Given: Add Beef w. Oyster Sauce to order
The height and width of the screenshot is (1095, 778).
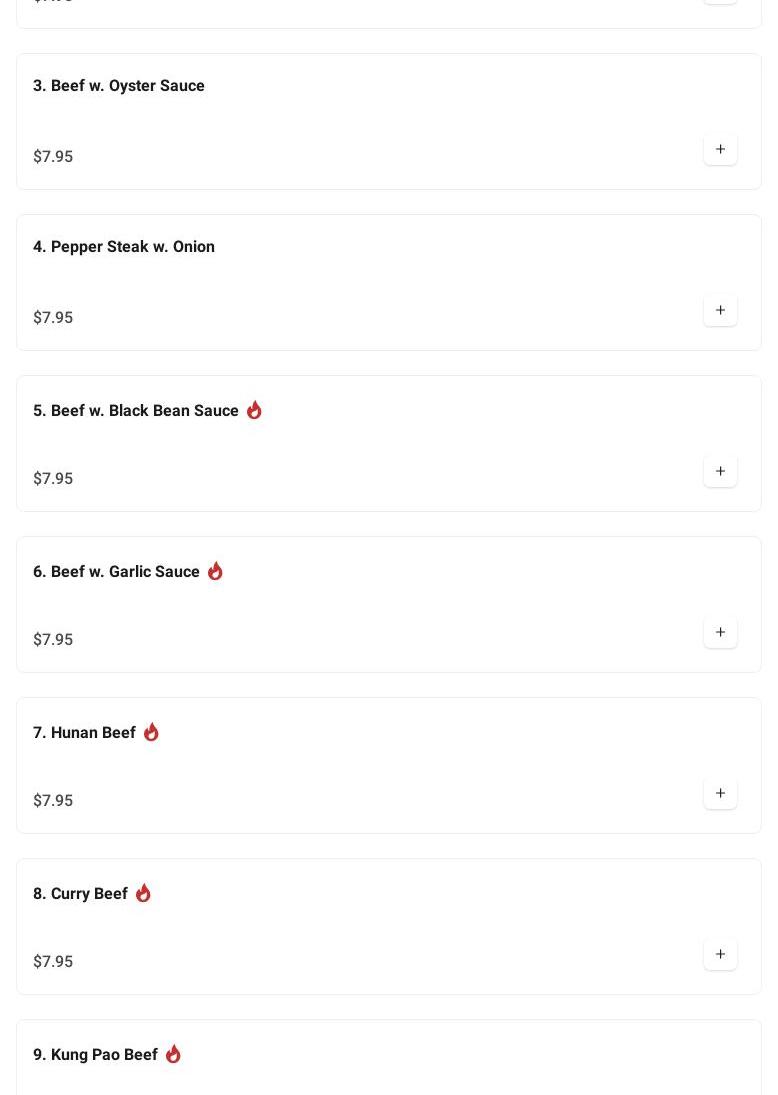Looking at the screenshot, I should pos(720,149).
